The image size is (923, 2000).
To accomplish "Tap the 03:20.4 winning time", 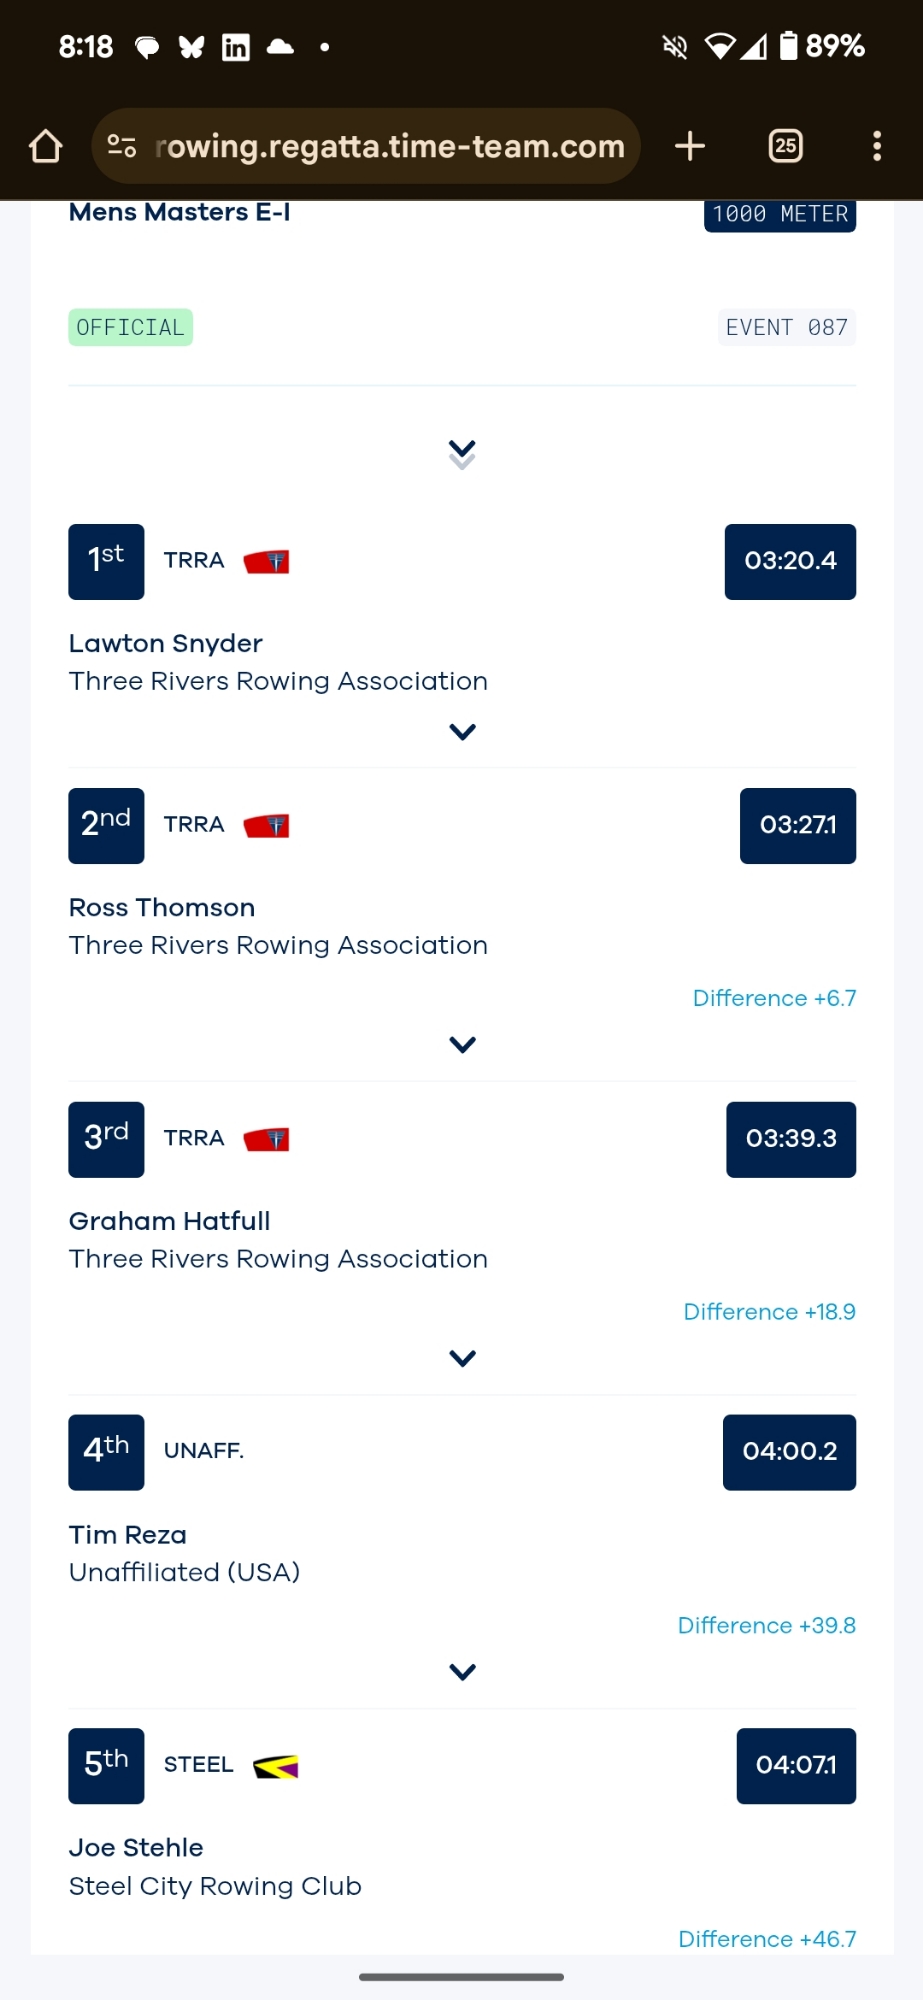I will pos(790,561).
